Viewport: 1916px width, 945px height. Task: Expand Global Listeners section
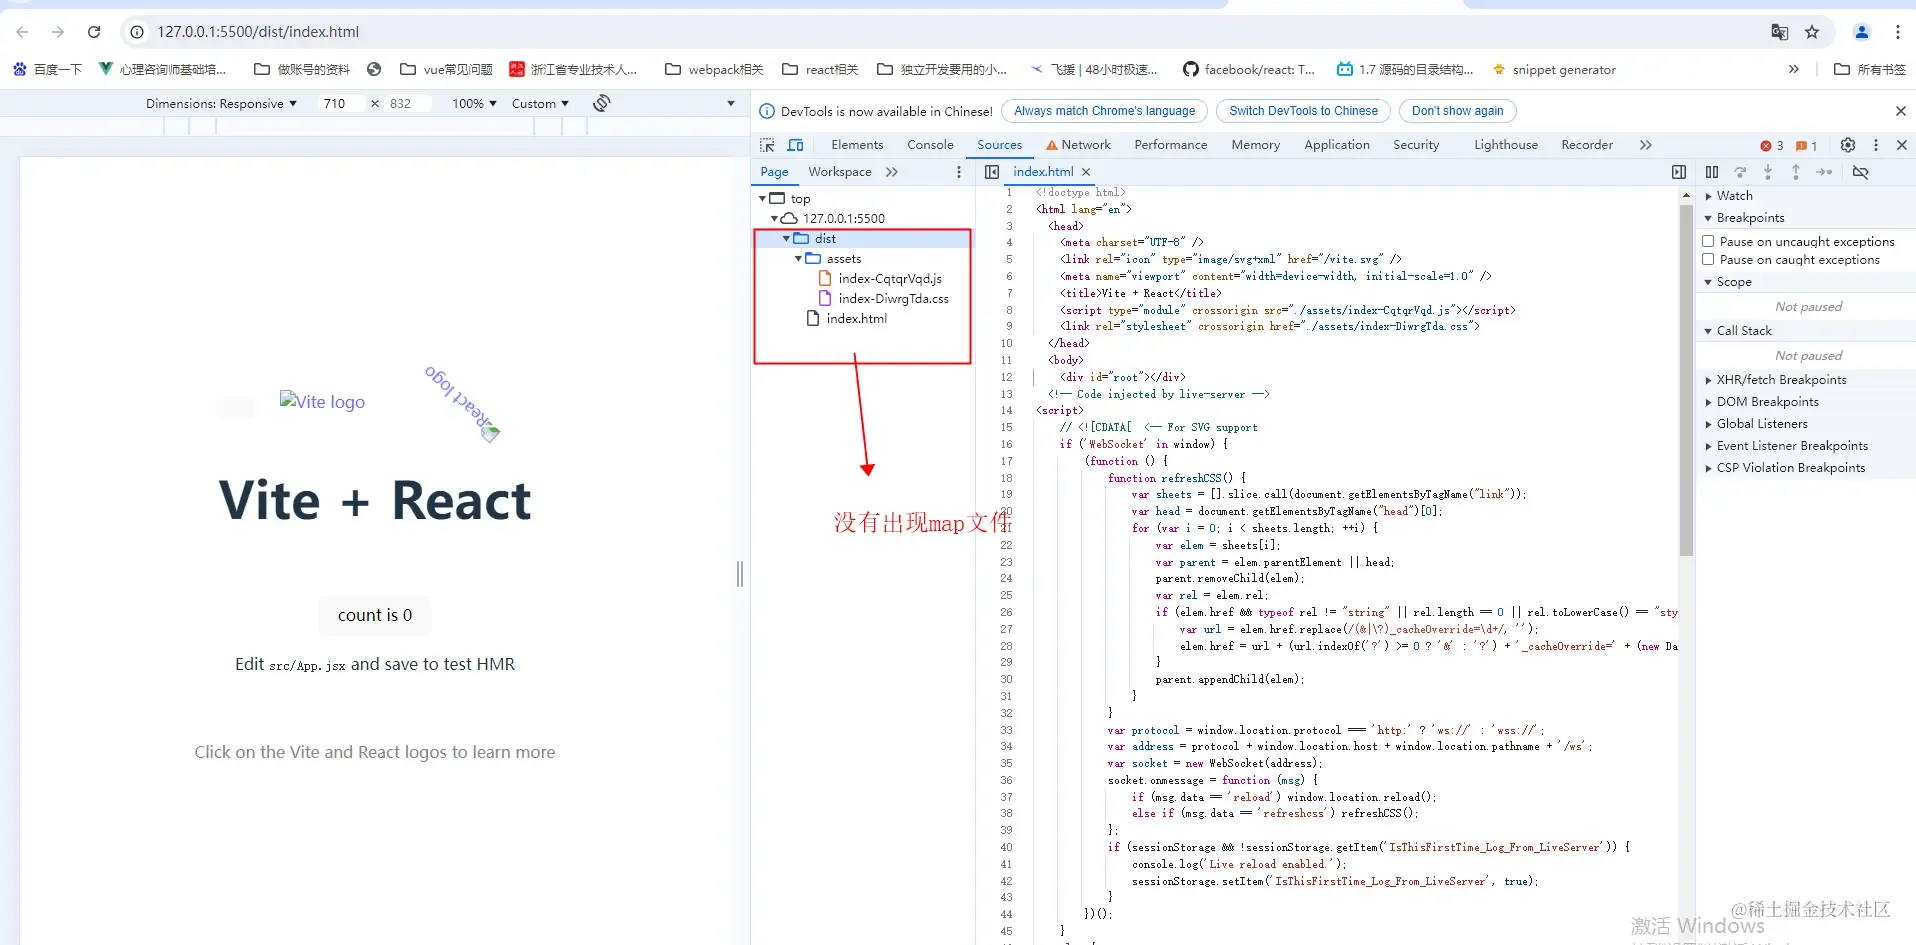(1709, 424)
